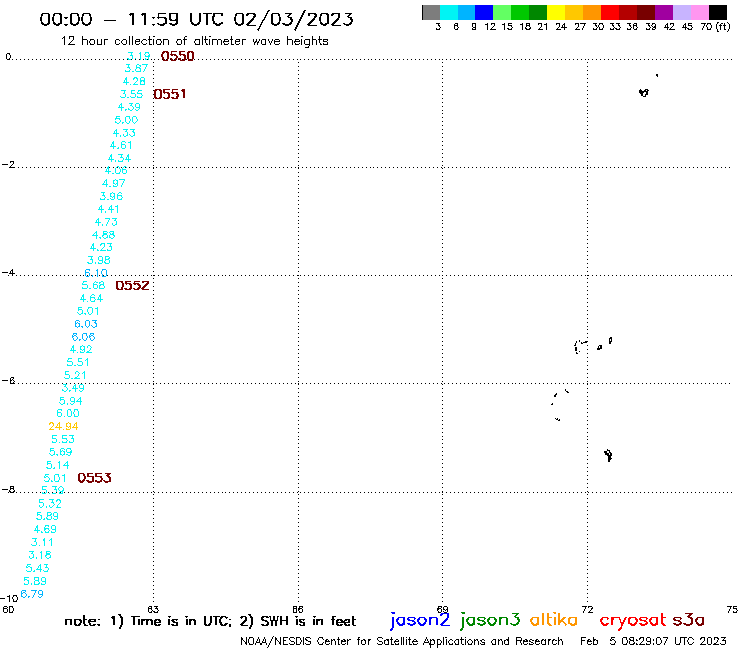740x650 pixels.
Task: Click the 5.14 wave height value
Action: (x=58, y=465)
